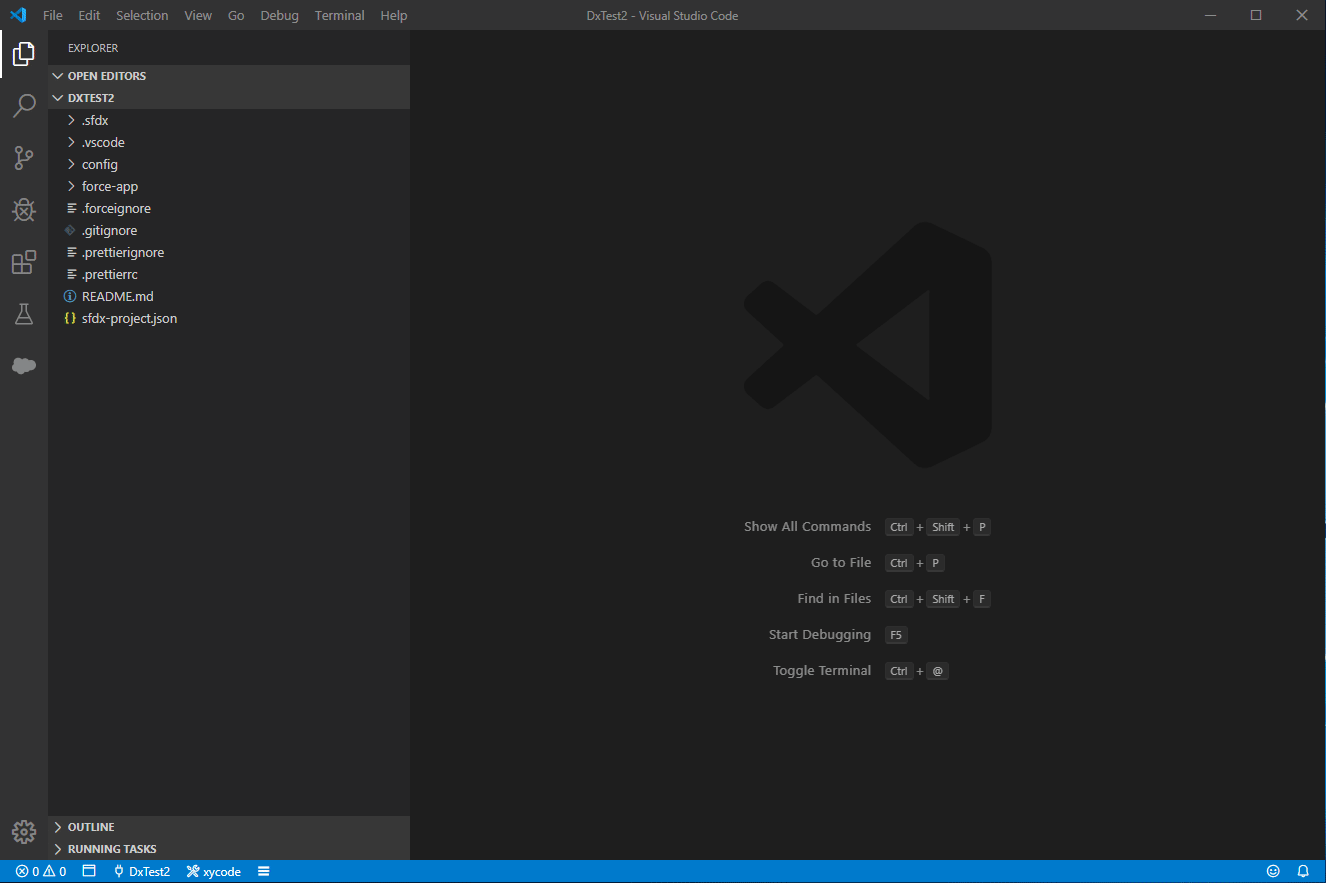
Task: Open the Edit menu
Action: pos(89,15)
